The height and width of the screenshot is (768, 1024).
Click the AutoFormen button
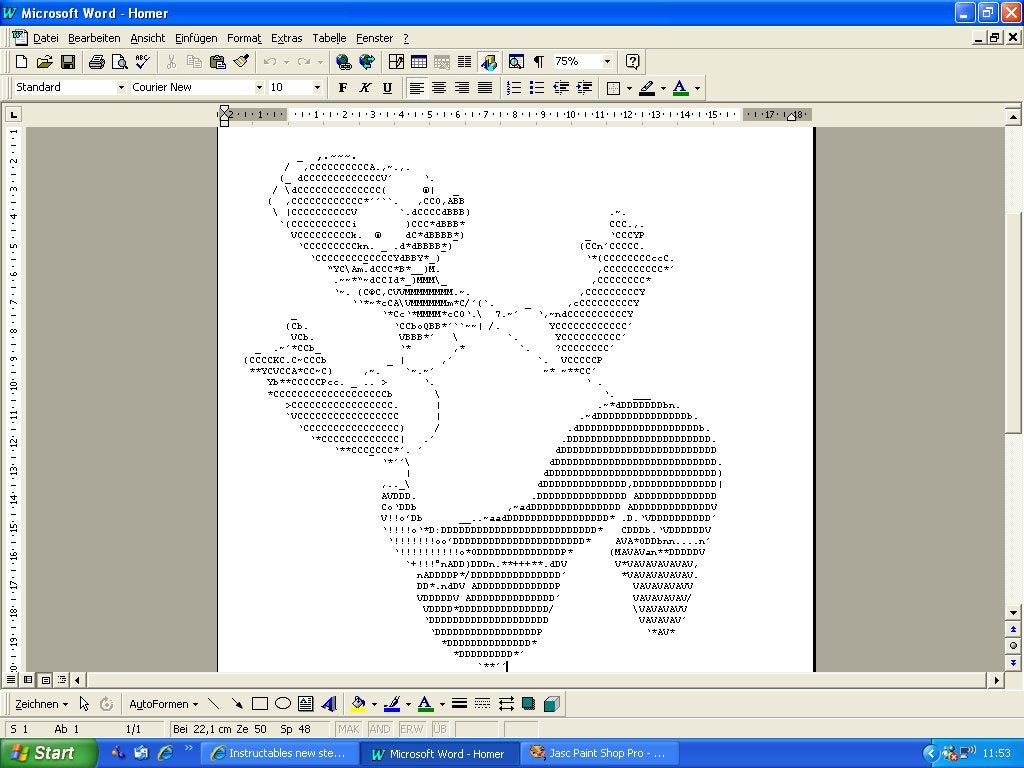(x=163, y=704)
